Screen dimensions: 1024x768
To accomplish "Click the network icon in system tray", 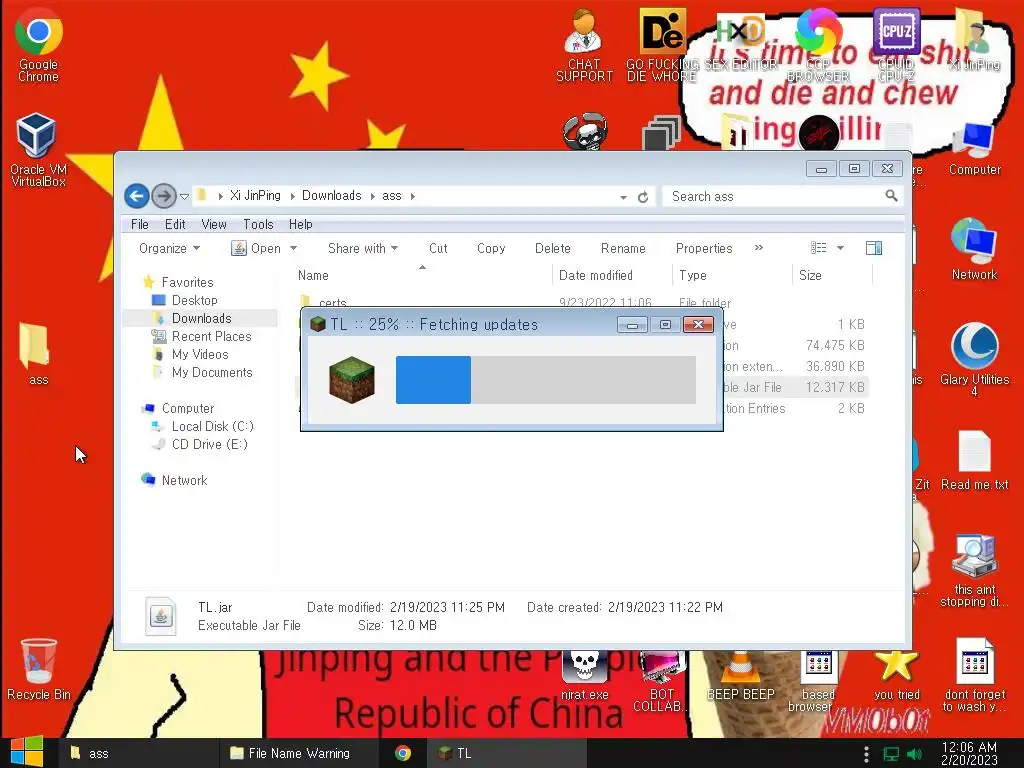I will [x=891, y=754].
